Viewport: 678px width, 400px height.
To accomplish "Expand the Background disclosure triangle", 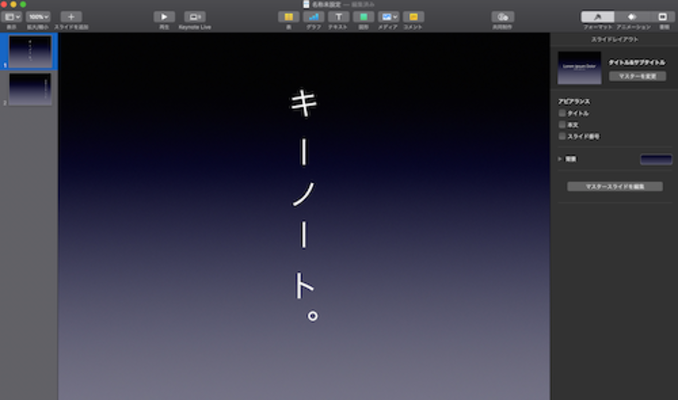I will coord(560,159).
